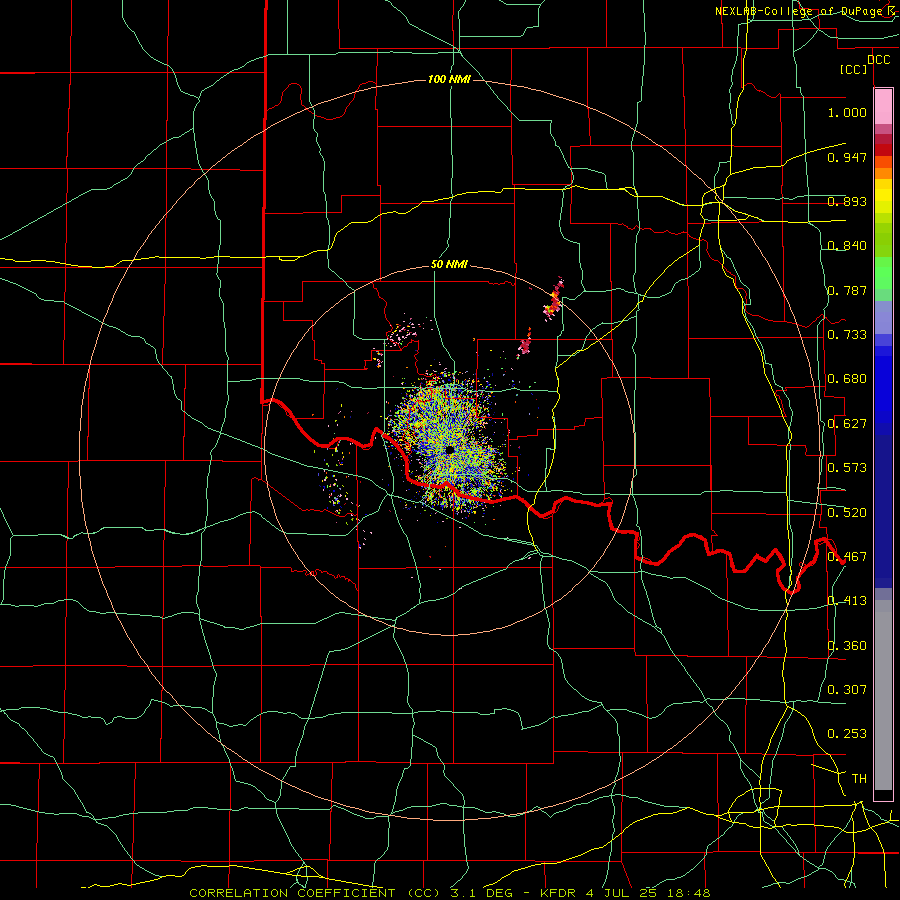Click the "3.1 DEG" elevation angle text
This screenshot has width=900, height=900.
[481, 893]
